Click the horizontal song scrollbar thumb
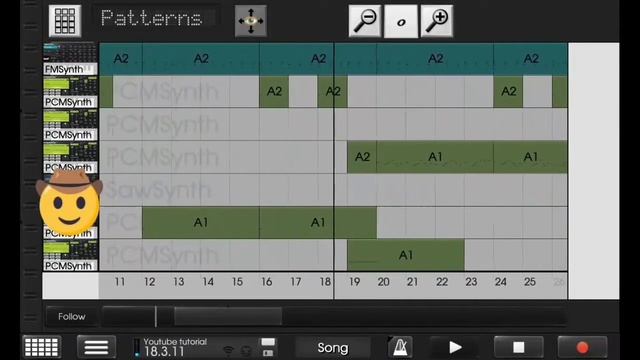The height and width of the screenshot is (360, 640). click(x=228, y=316)
